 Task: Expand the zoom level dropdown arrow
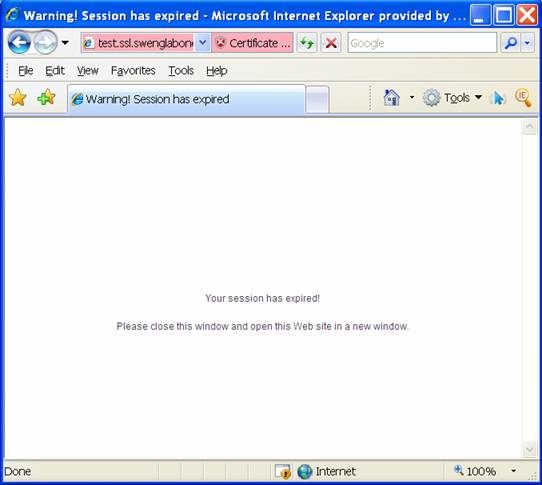pyautogui.click(x=514, y=471)
